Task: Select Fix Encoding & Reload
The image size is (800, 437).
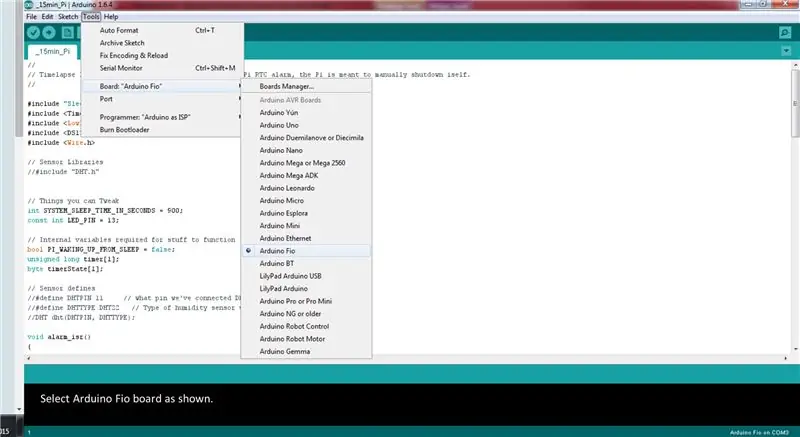Action: pyautogui.click(x=162, y=55)
